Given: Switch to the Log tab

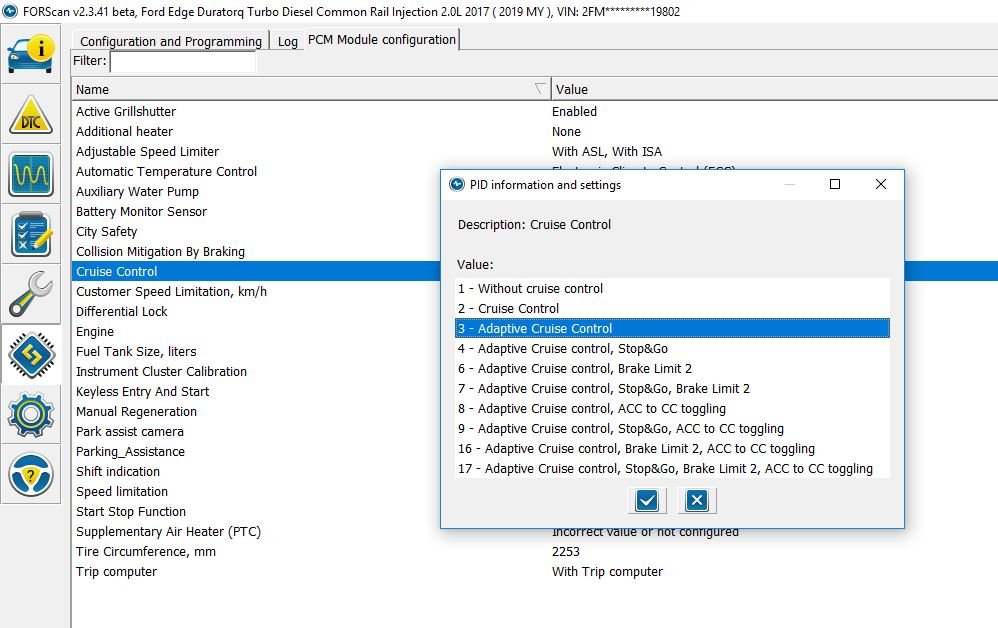Looking at the screenshot, I should coord(288,42).
